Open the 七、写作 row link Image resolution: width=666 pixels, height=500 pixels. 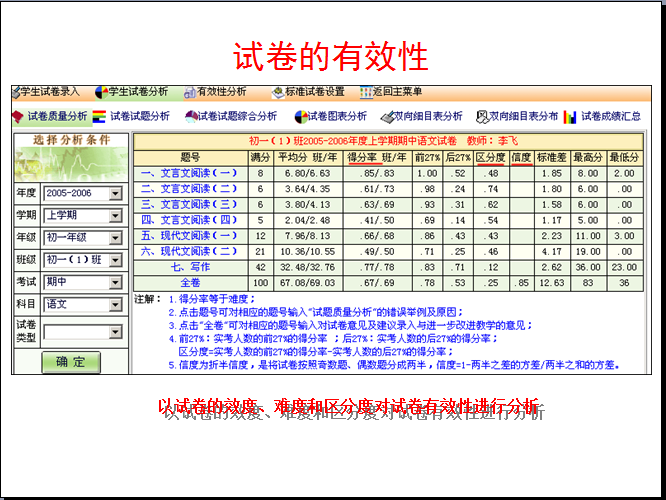(x=190, y=267)
